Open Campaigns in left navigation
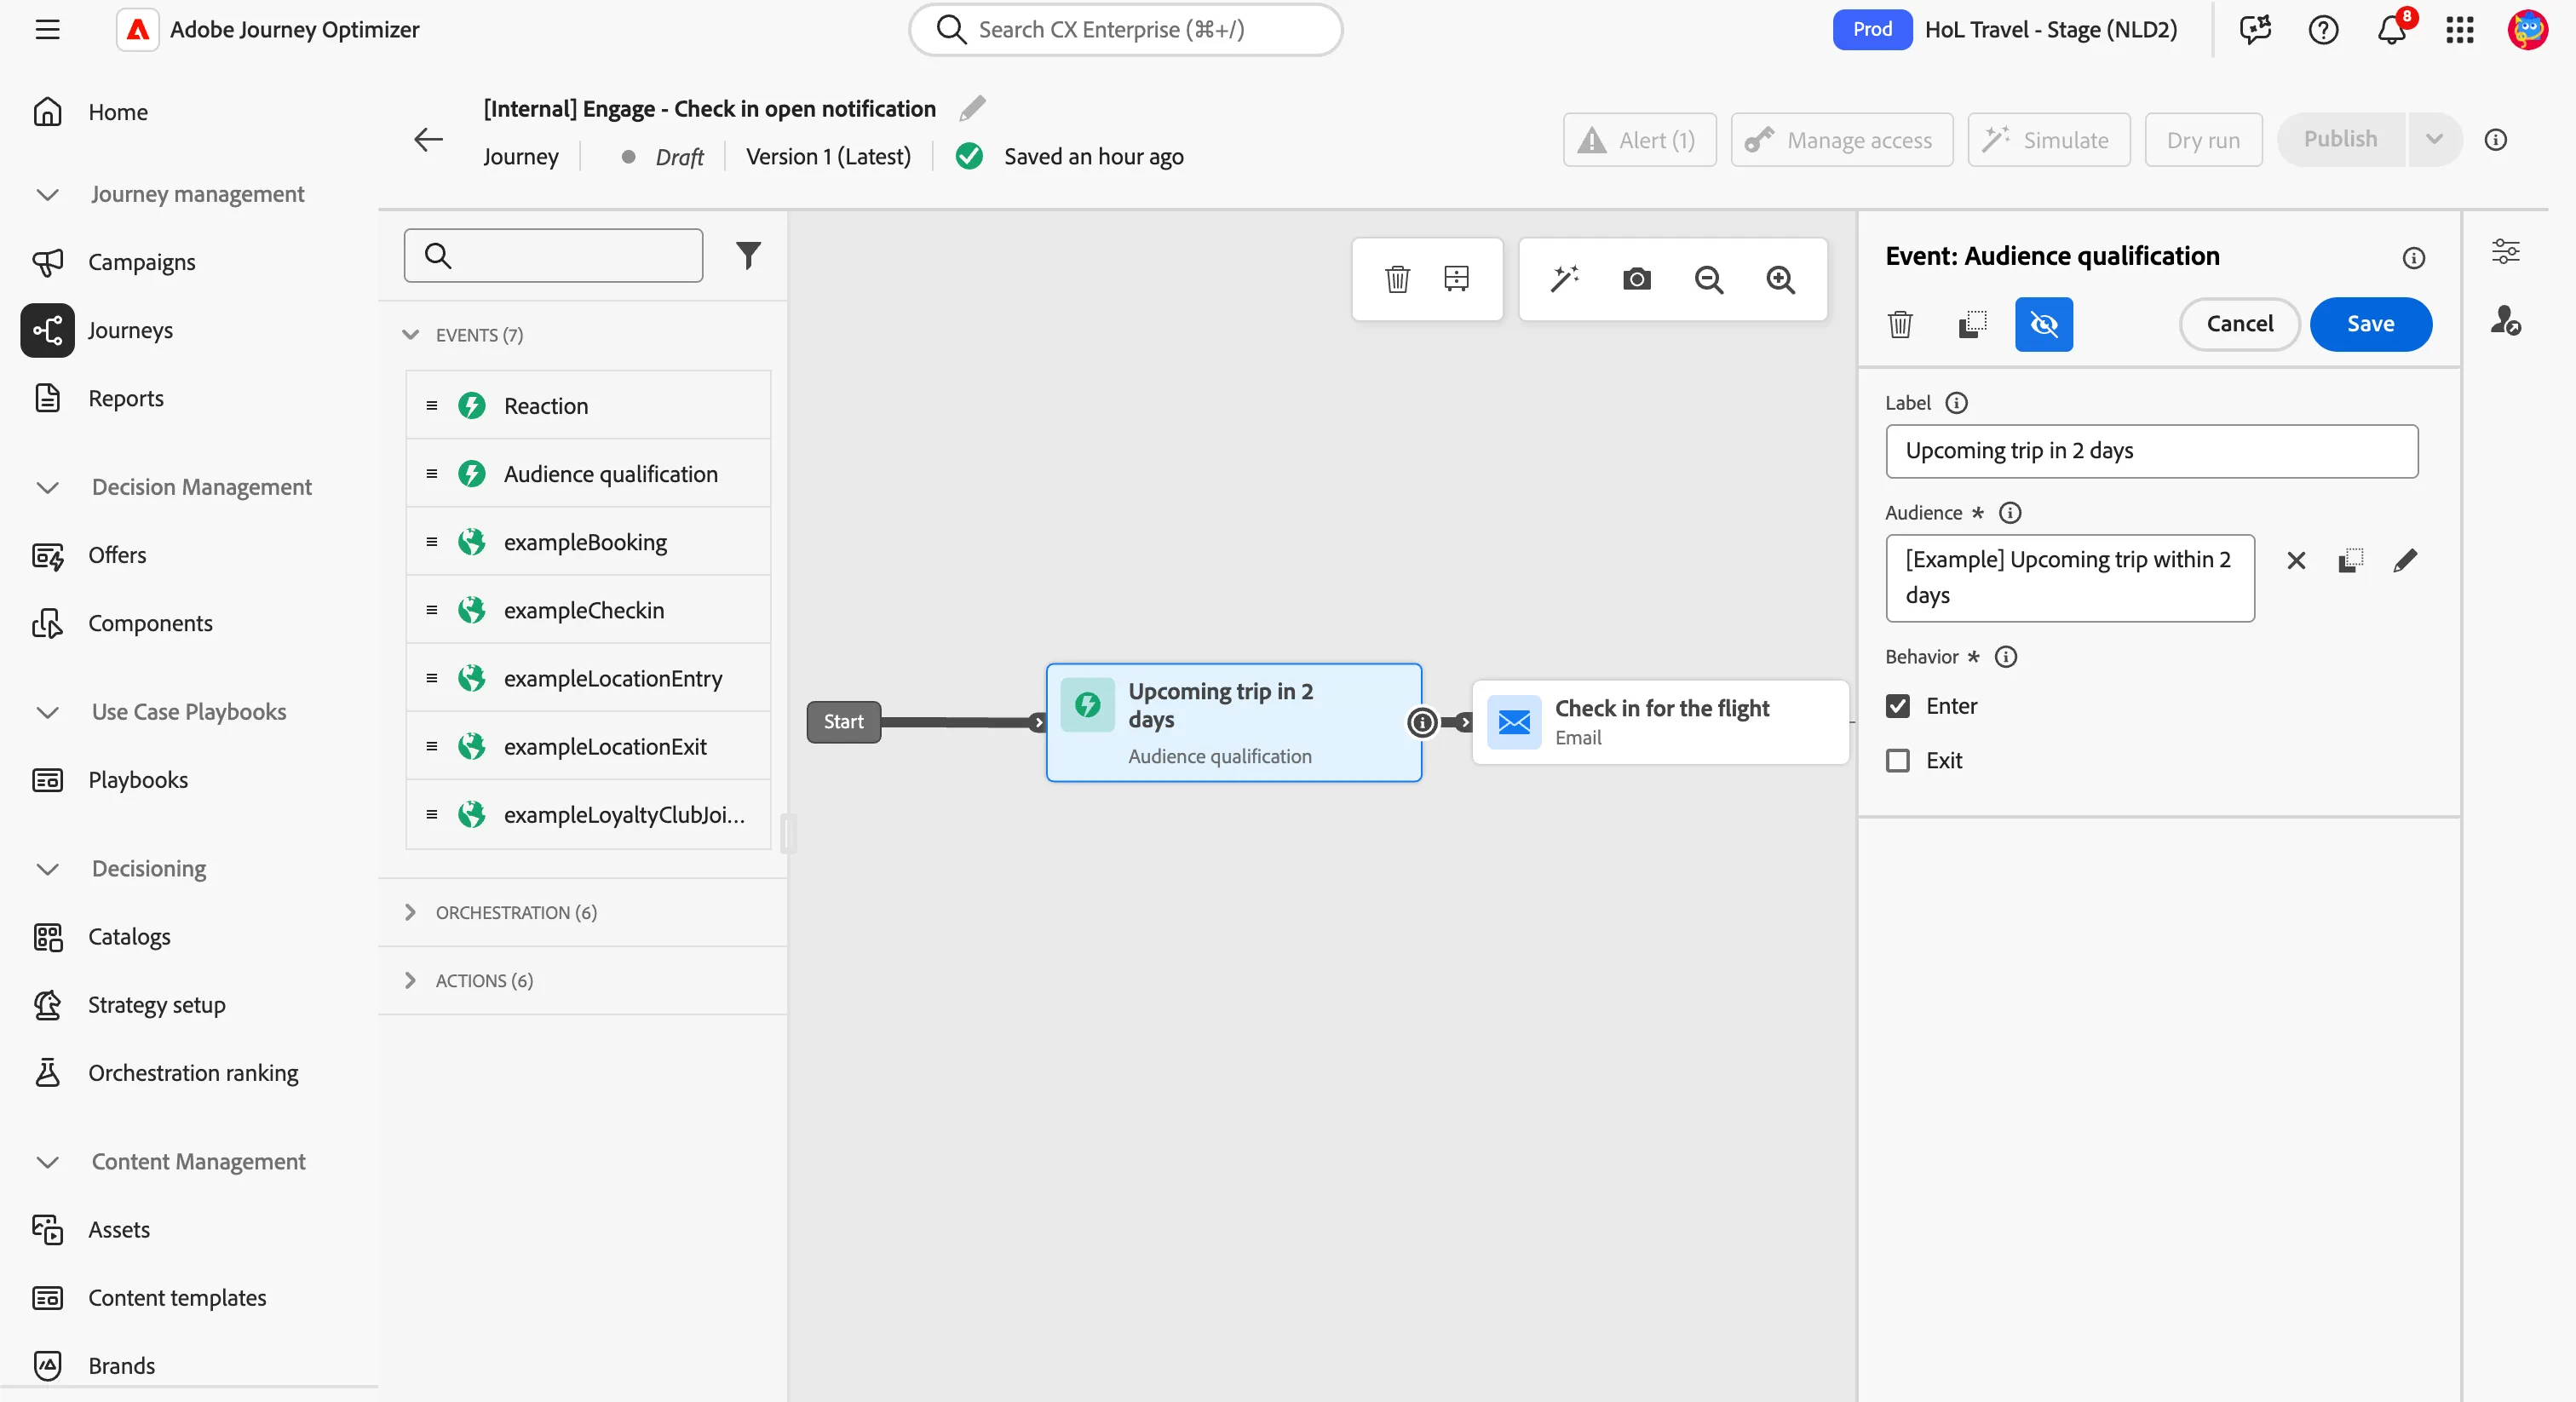 [x=141, y=262]
